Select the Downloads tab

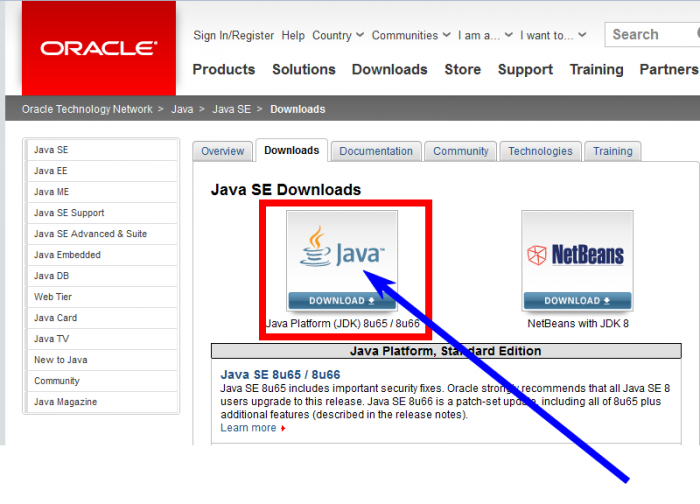coord(292,150)
